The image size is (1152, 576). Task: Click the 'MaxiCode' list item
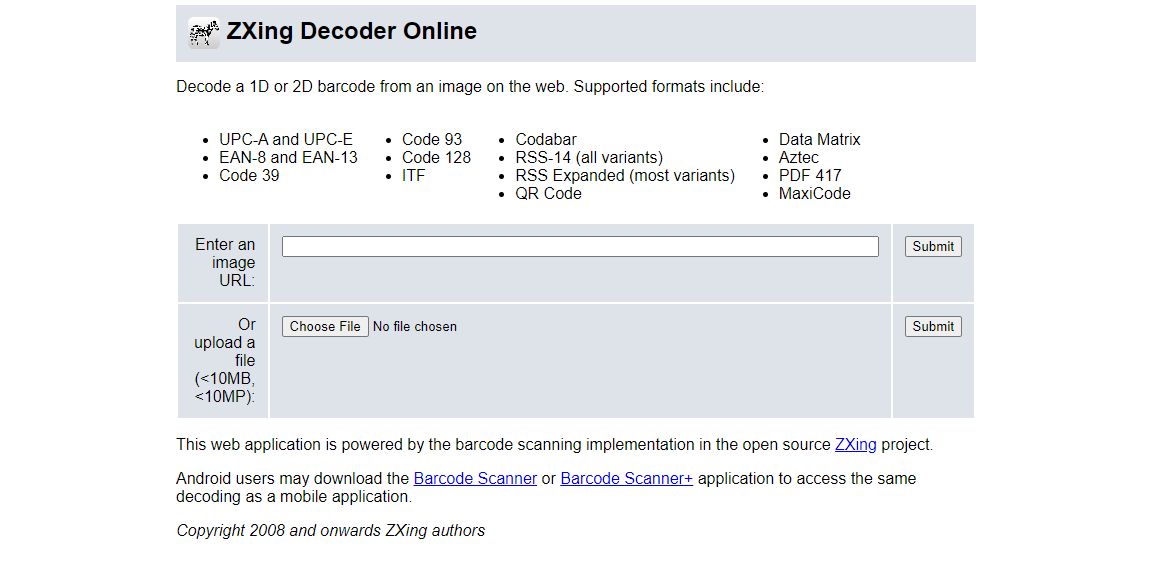pos(815,193)
